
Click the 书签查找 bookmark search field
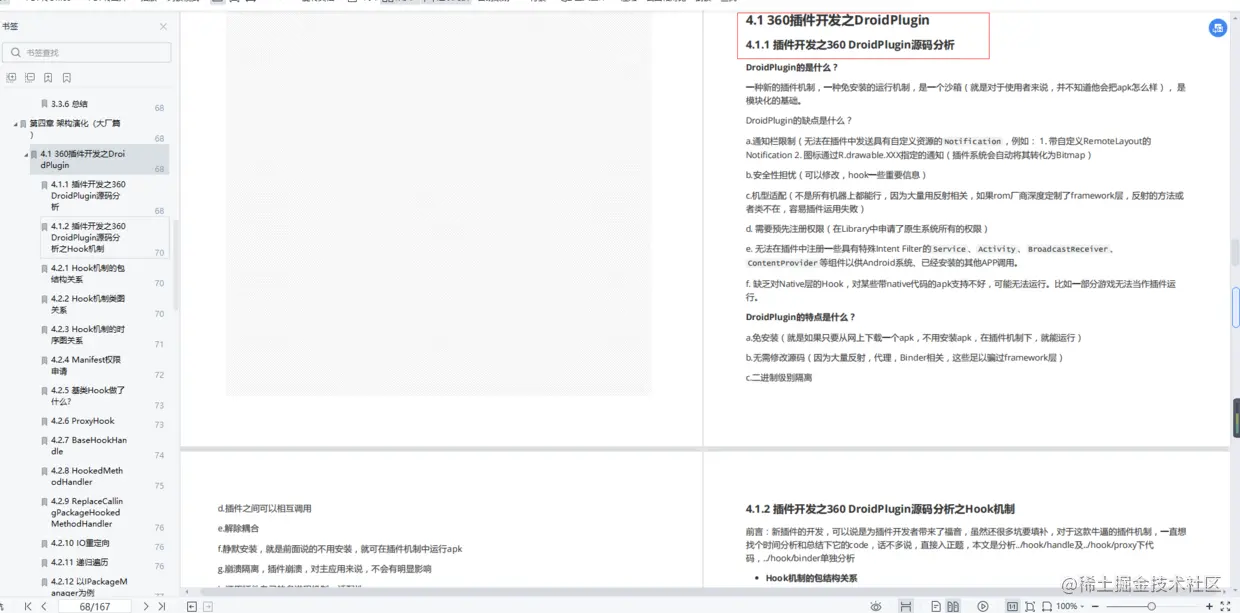pos(88,52)
